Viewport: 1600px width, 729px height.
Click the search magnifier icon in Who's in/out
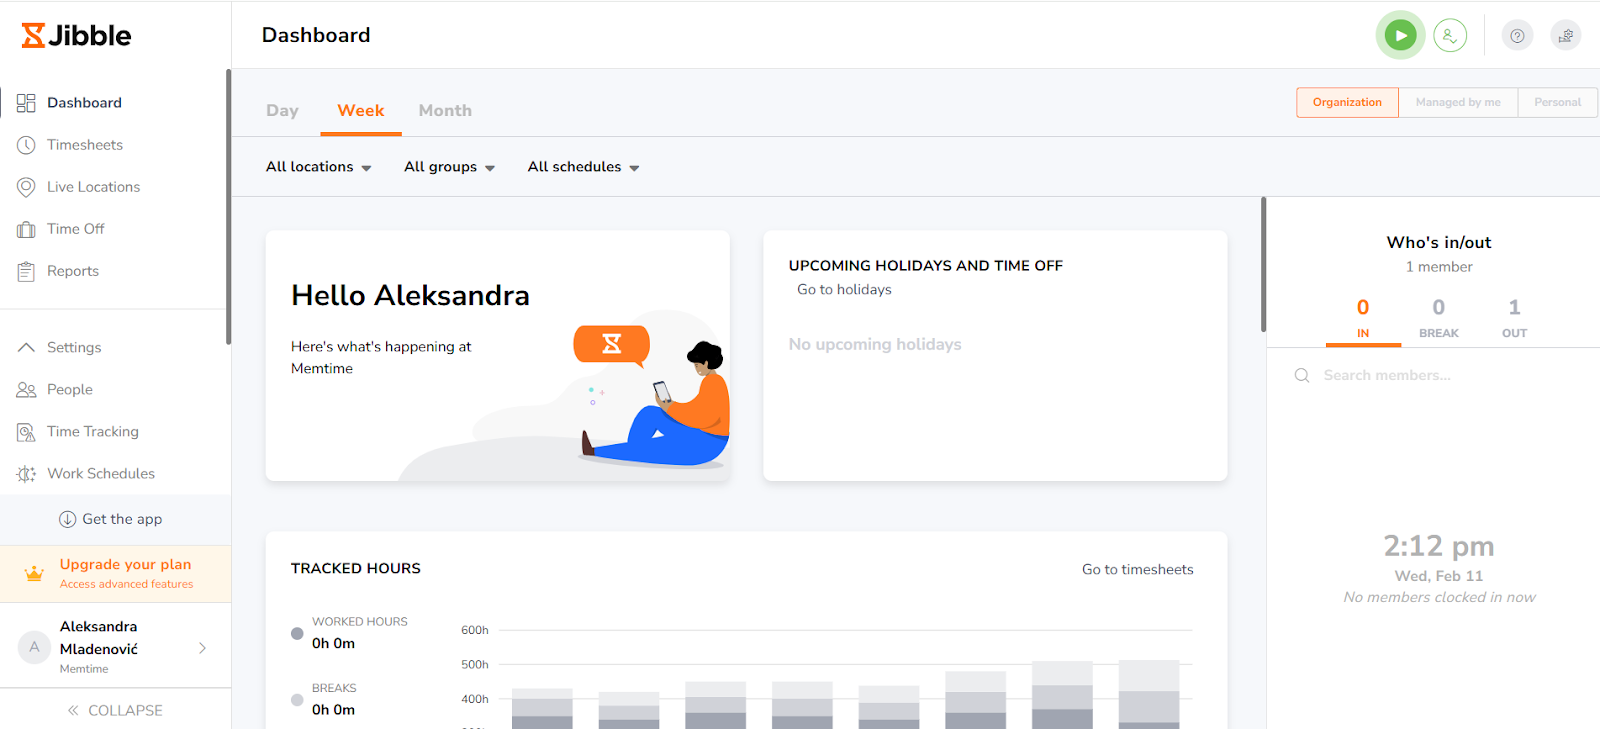1302,375
